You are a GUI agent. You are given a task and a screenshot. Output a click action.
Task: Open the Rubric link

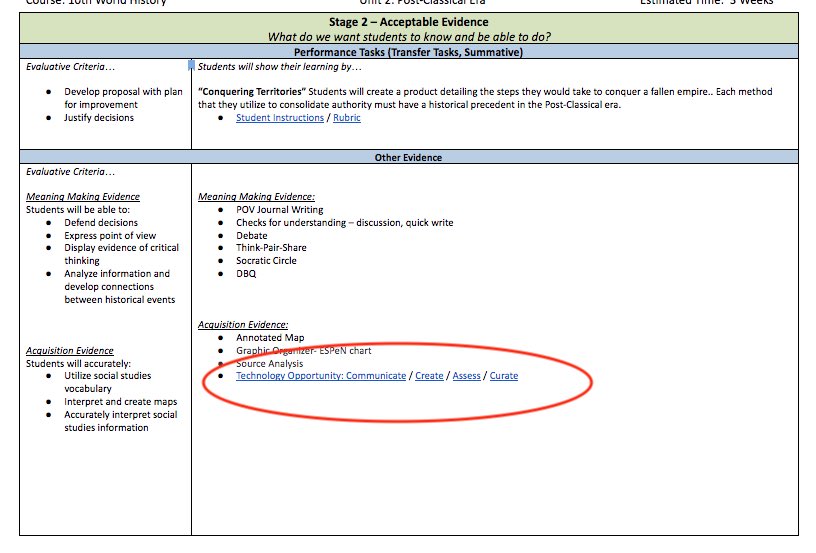347,118
